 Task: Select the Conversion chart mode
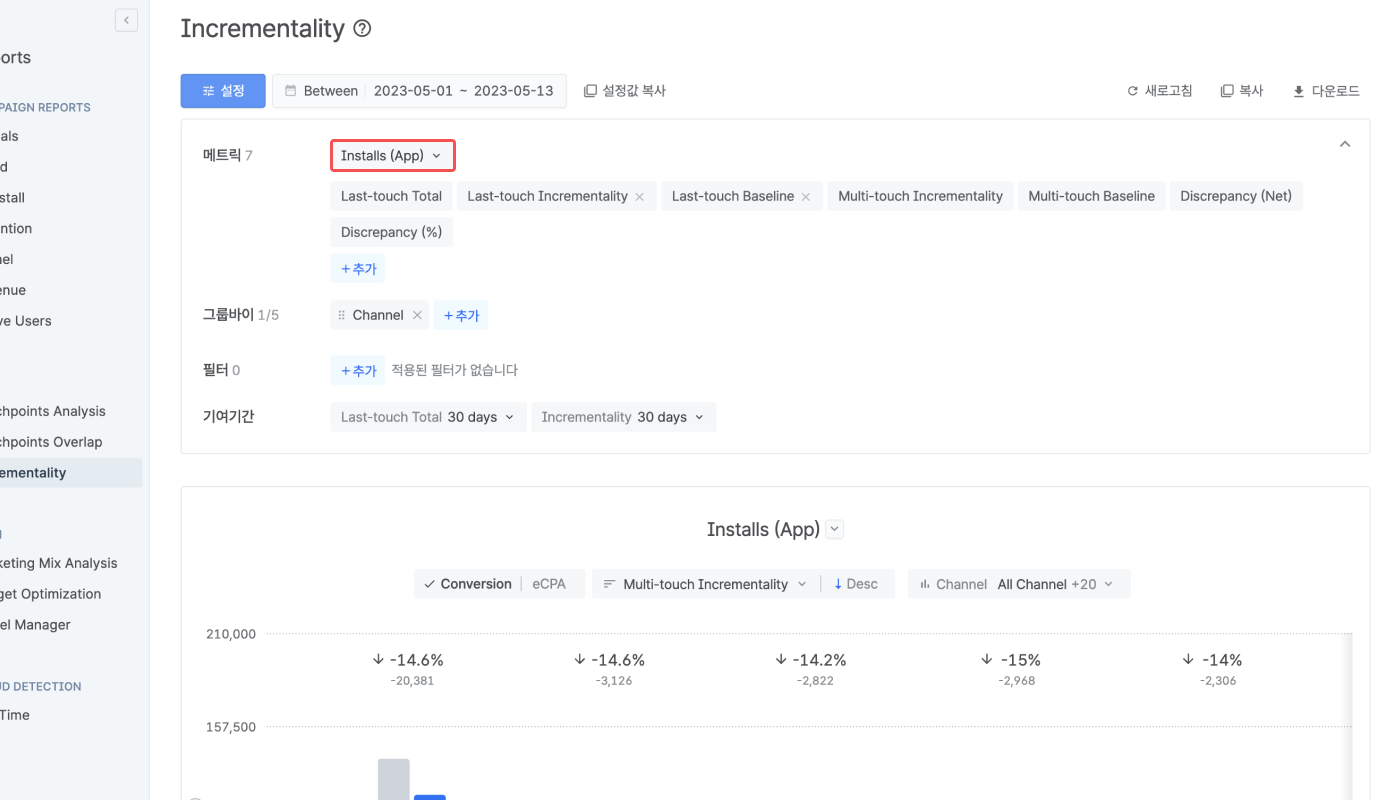(x=467, y=584)
